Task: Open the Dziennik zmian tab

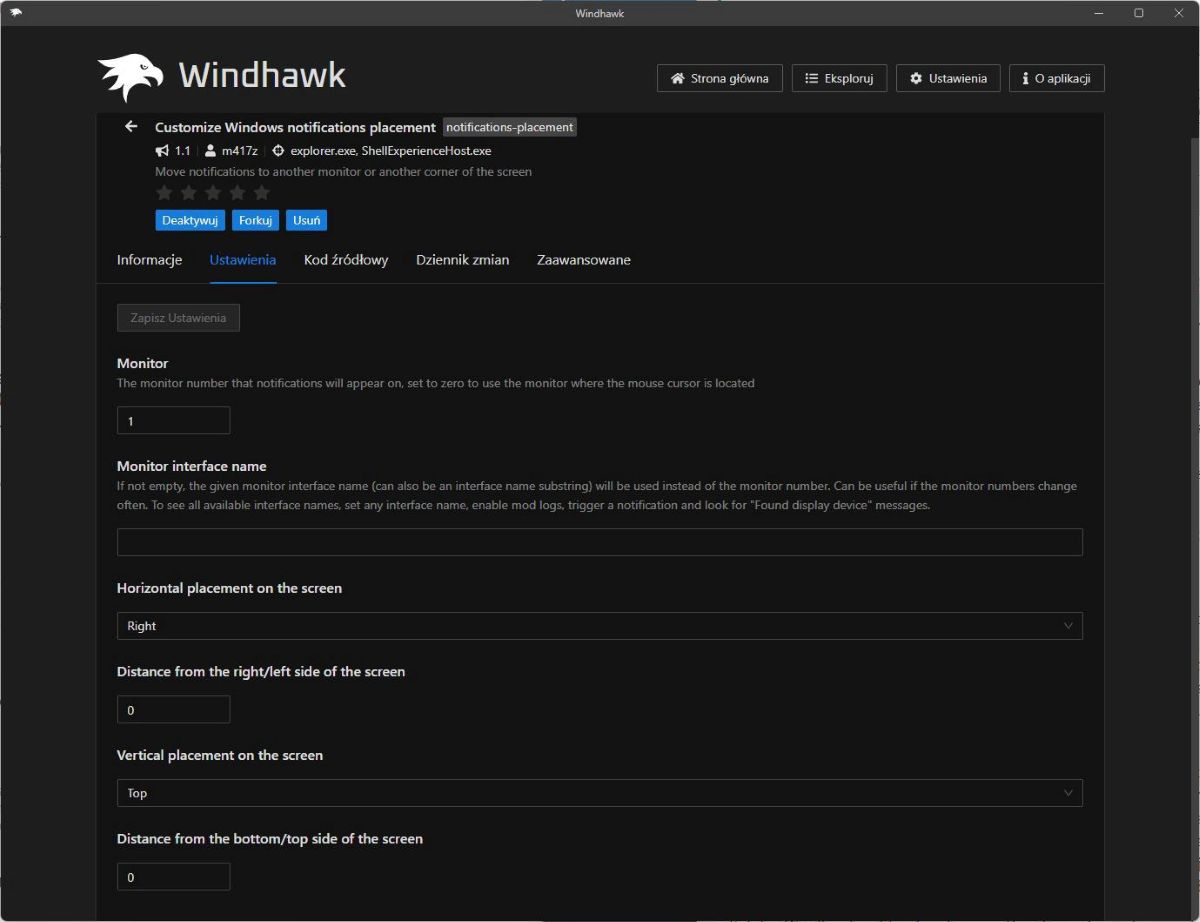Action: click(x=463, y=260)
